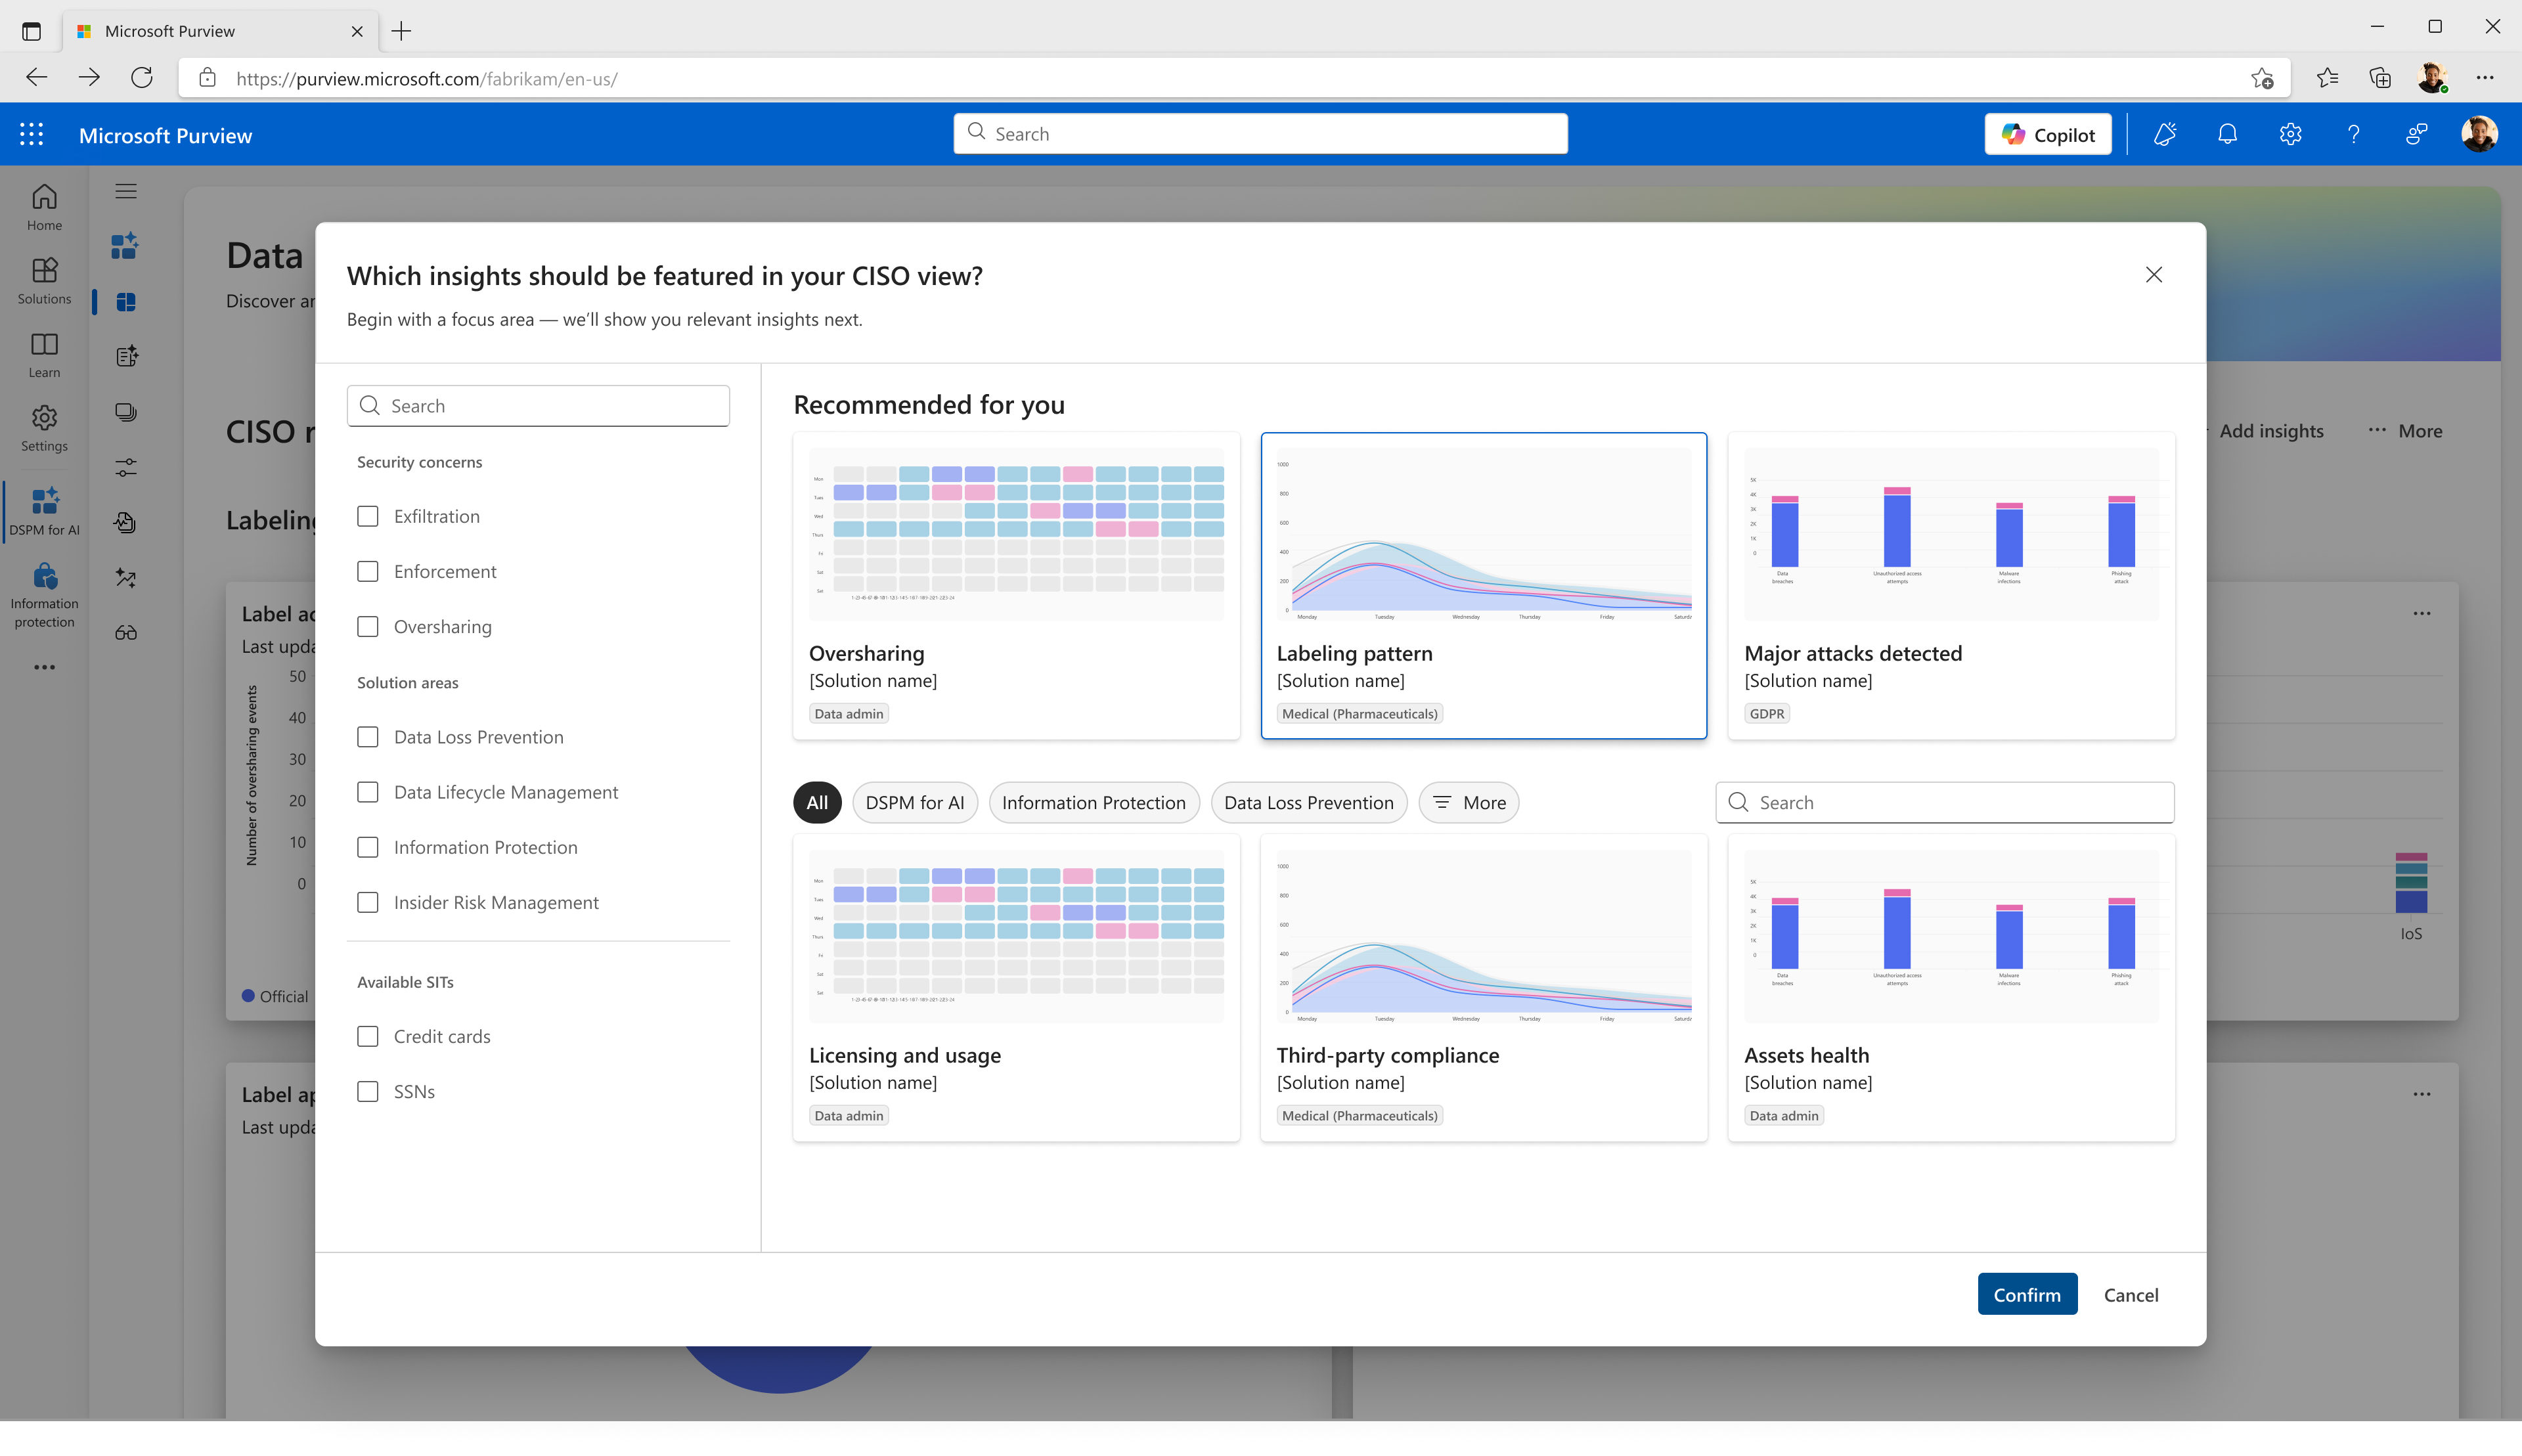Image resolution: width=2522 pixels, height=1456 pixels.
Task: Open Solutions in left navigation
Action: [x=44, y=281]
